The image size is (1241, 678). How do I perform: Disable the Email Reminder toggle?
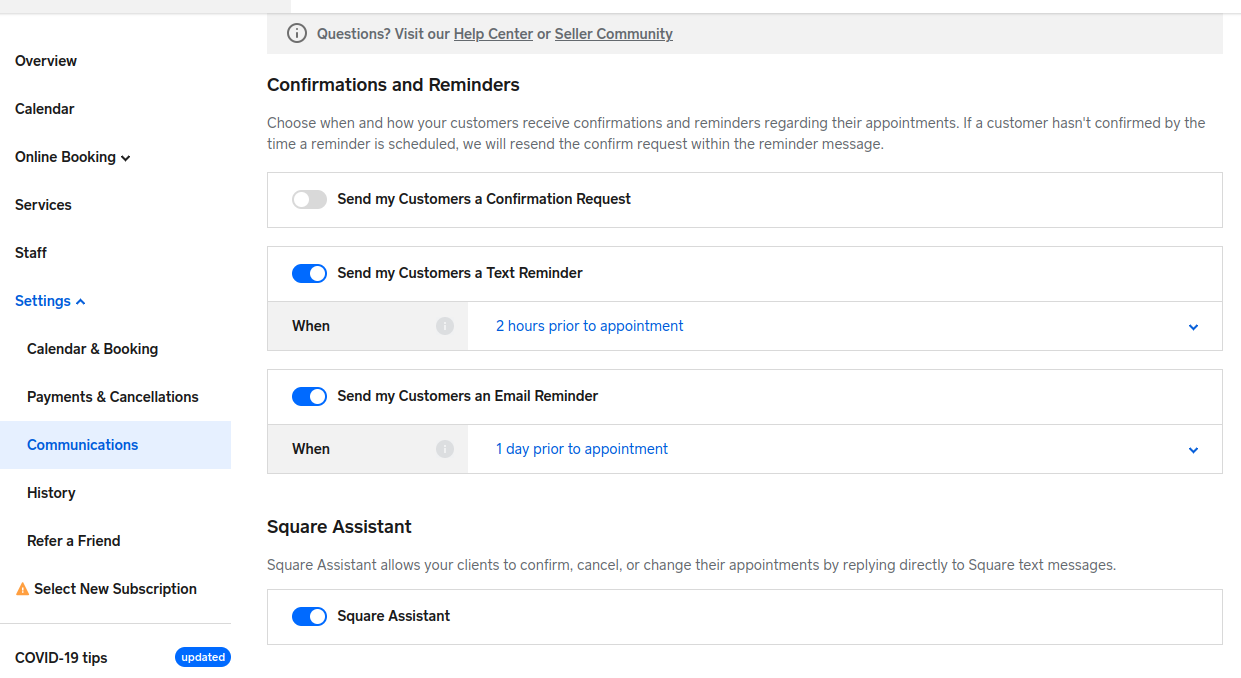pyautogui.click(x=309, y=396)
